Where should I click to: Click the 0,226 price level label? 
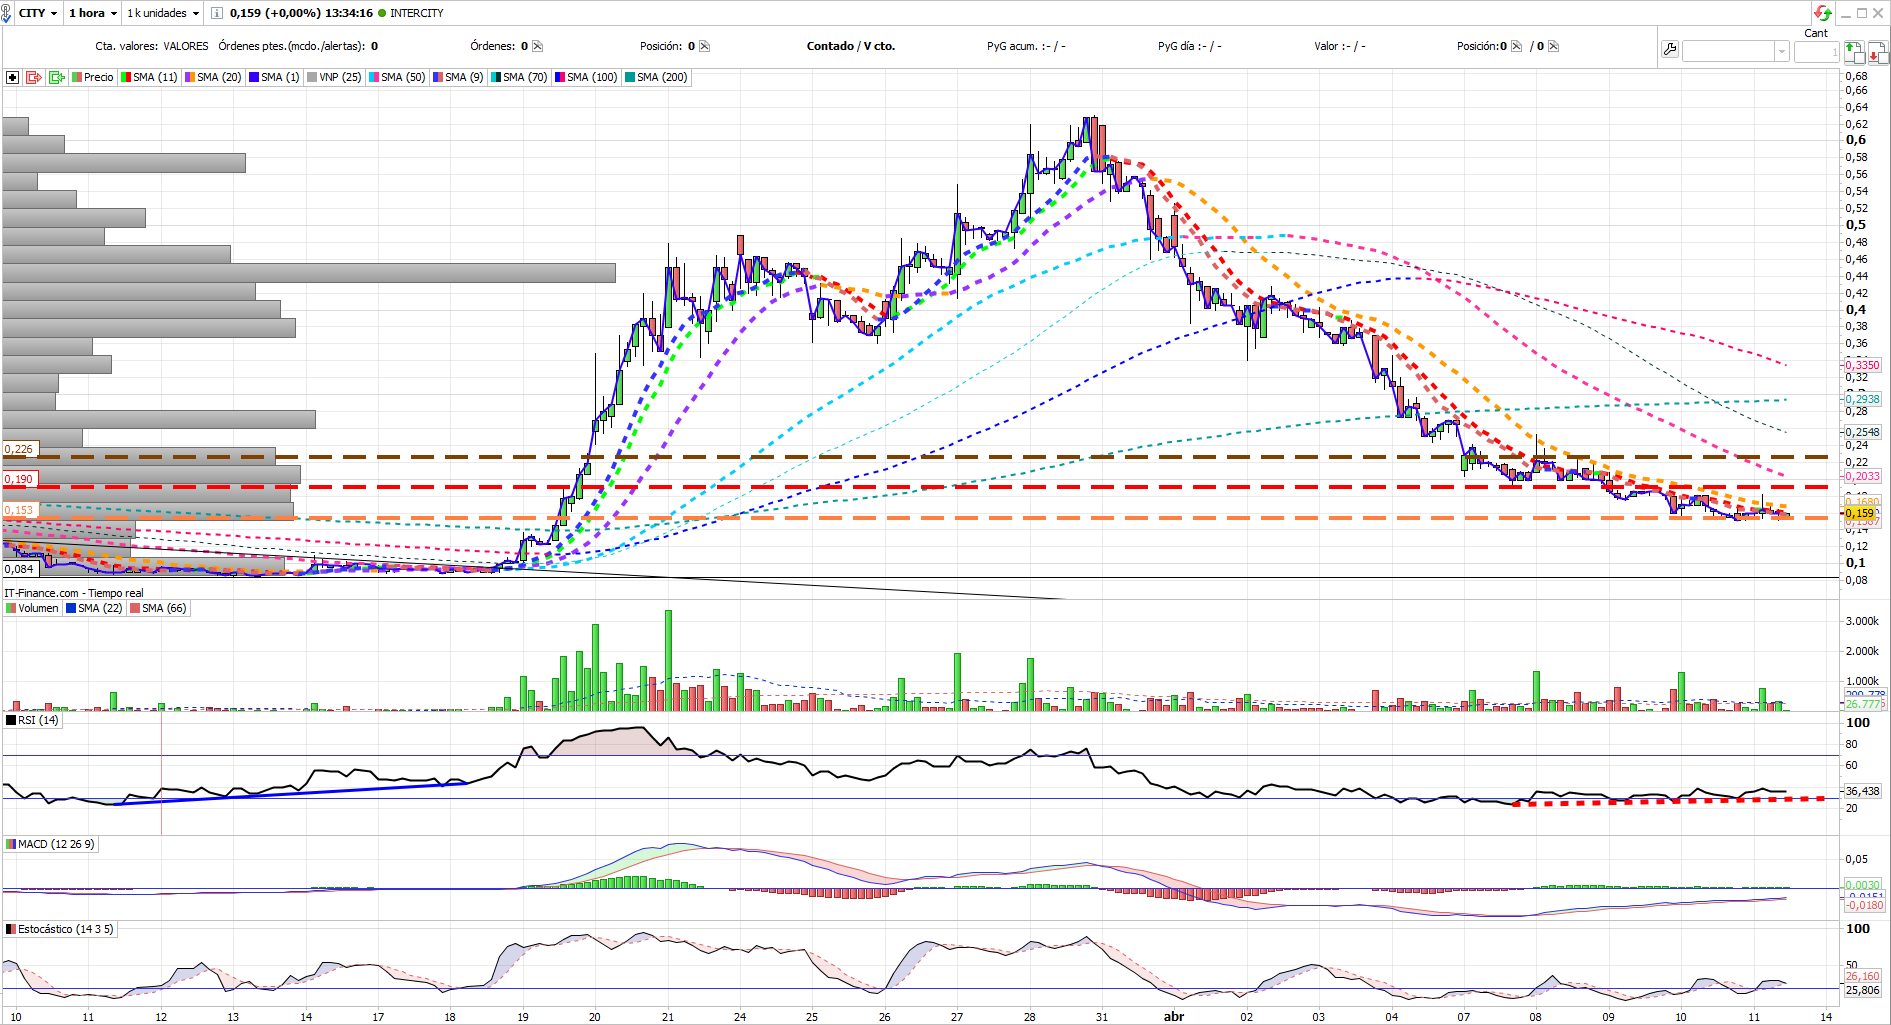pyautogui.click(x=19, y=449)
